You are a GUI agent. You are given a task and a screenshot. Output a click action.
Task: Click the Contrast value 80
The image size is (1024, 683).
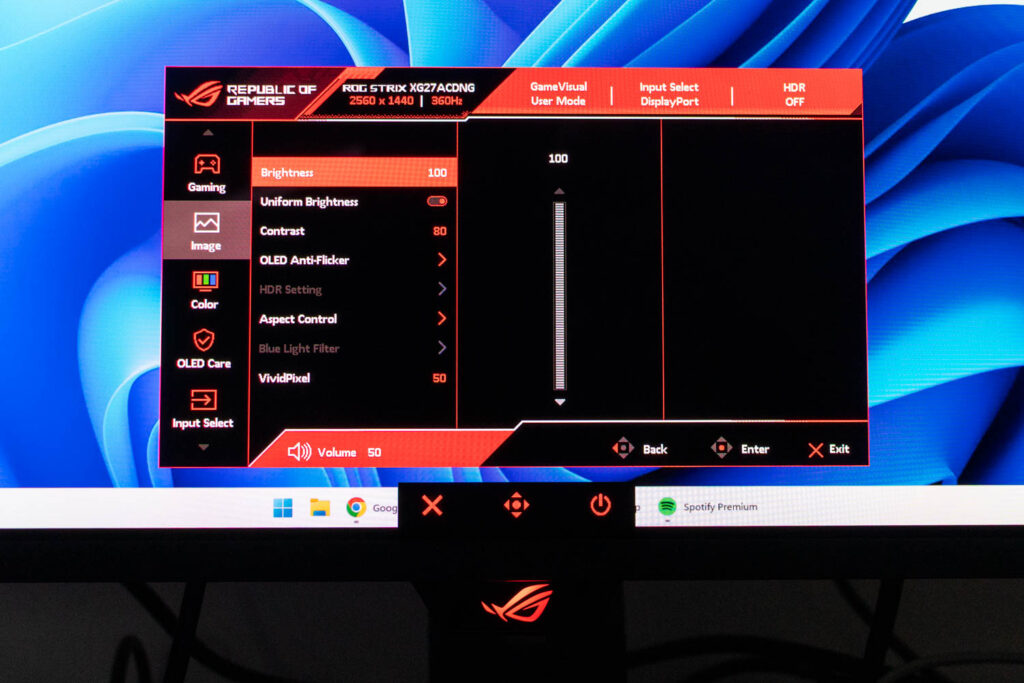click(440, 231)
